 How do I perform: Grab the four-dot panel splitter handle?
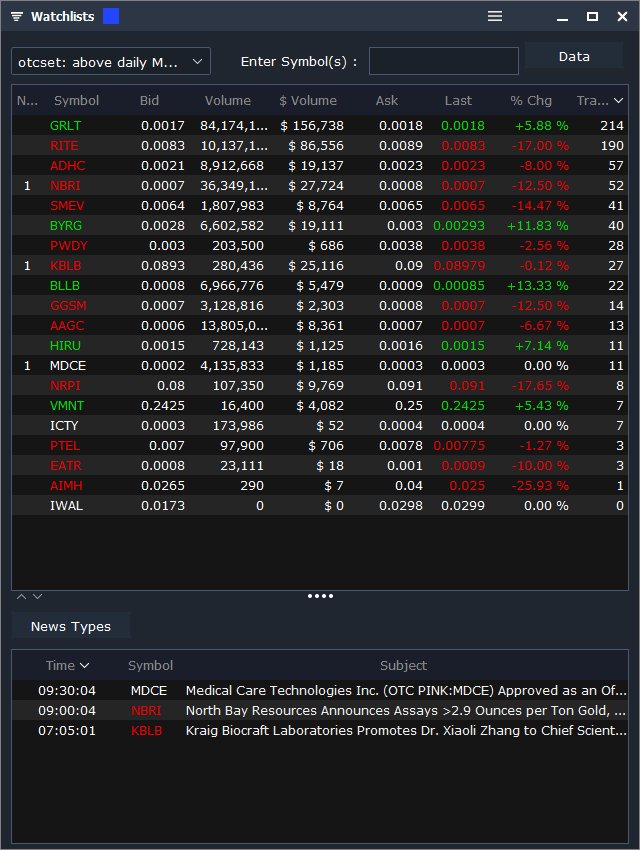[x=320, y=596]
